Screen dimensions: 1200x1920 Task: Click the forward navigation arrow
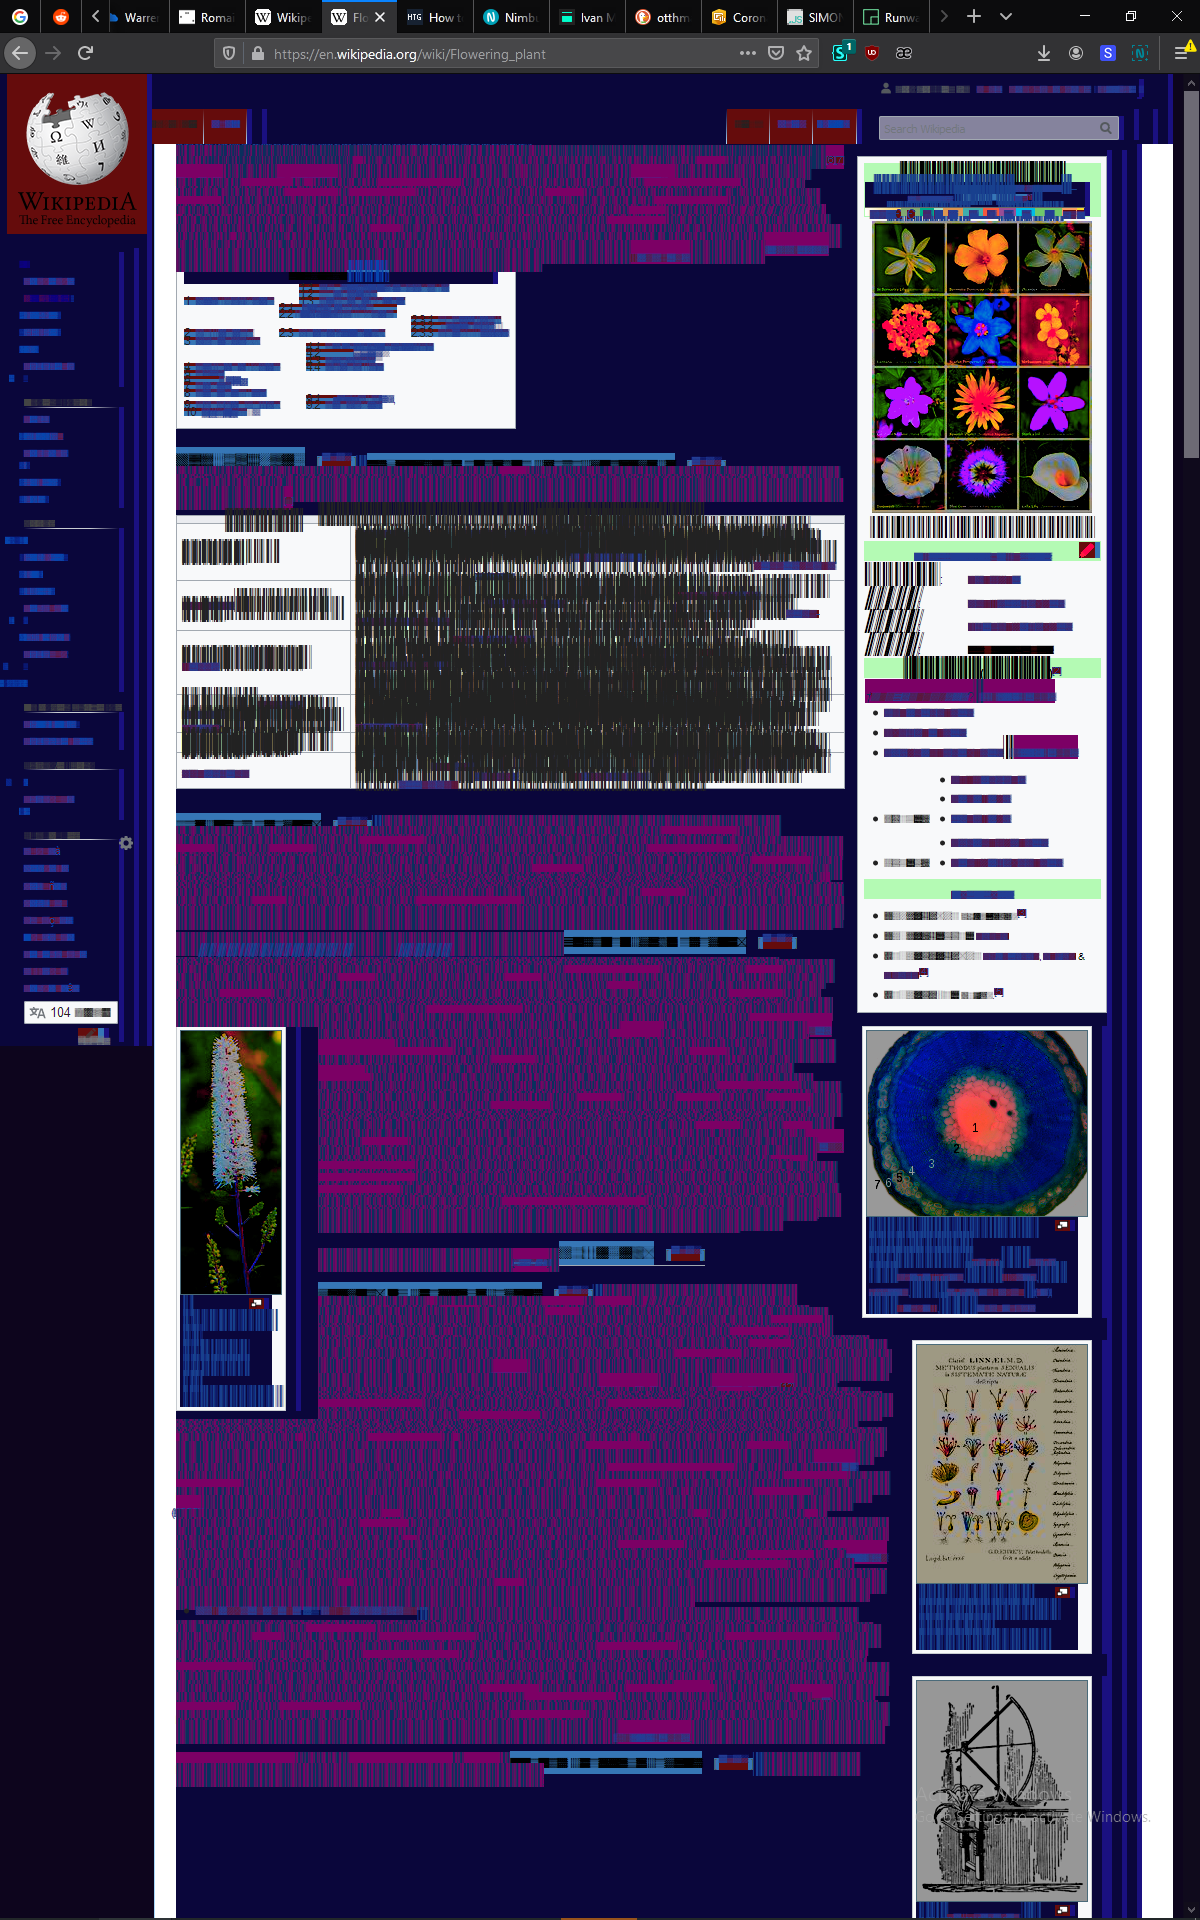[x=53, y=53]
